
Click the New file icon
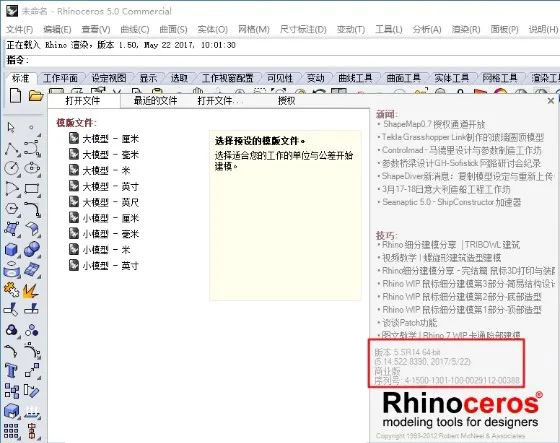point(15,96)
